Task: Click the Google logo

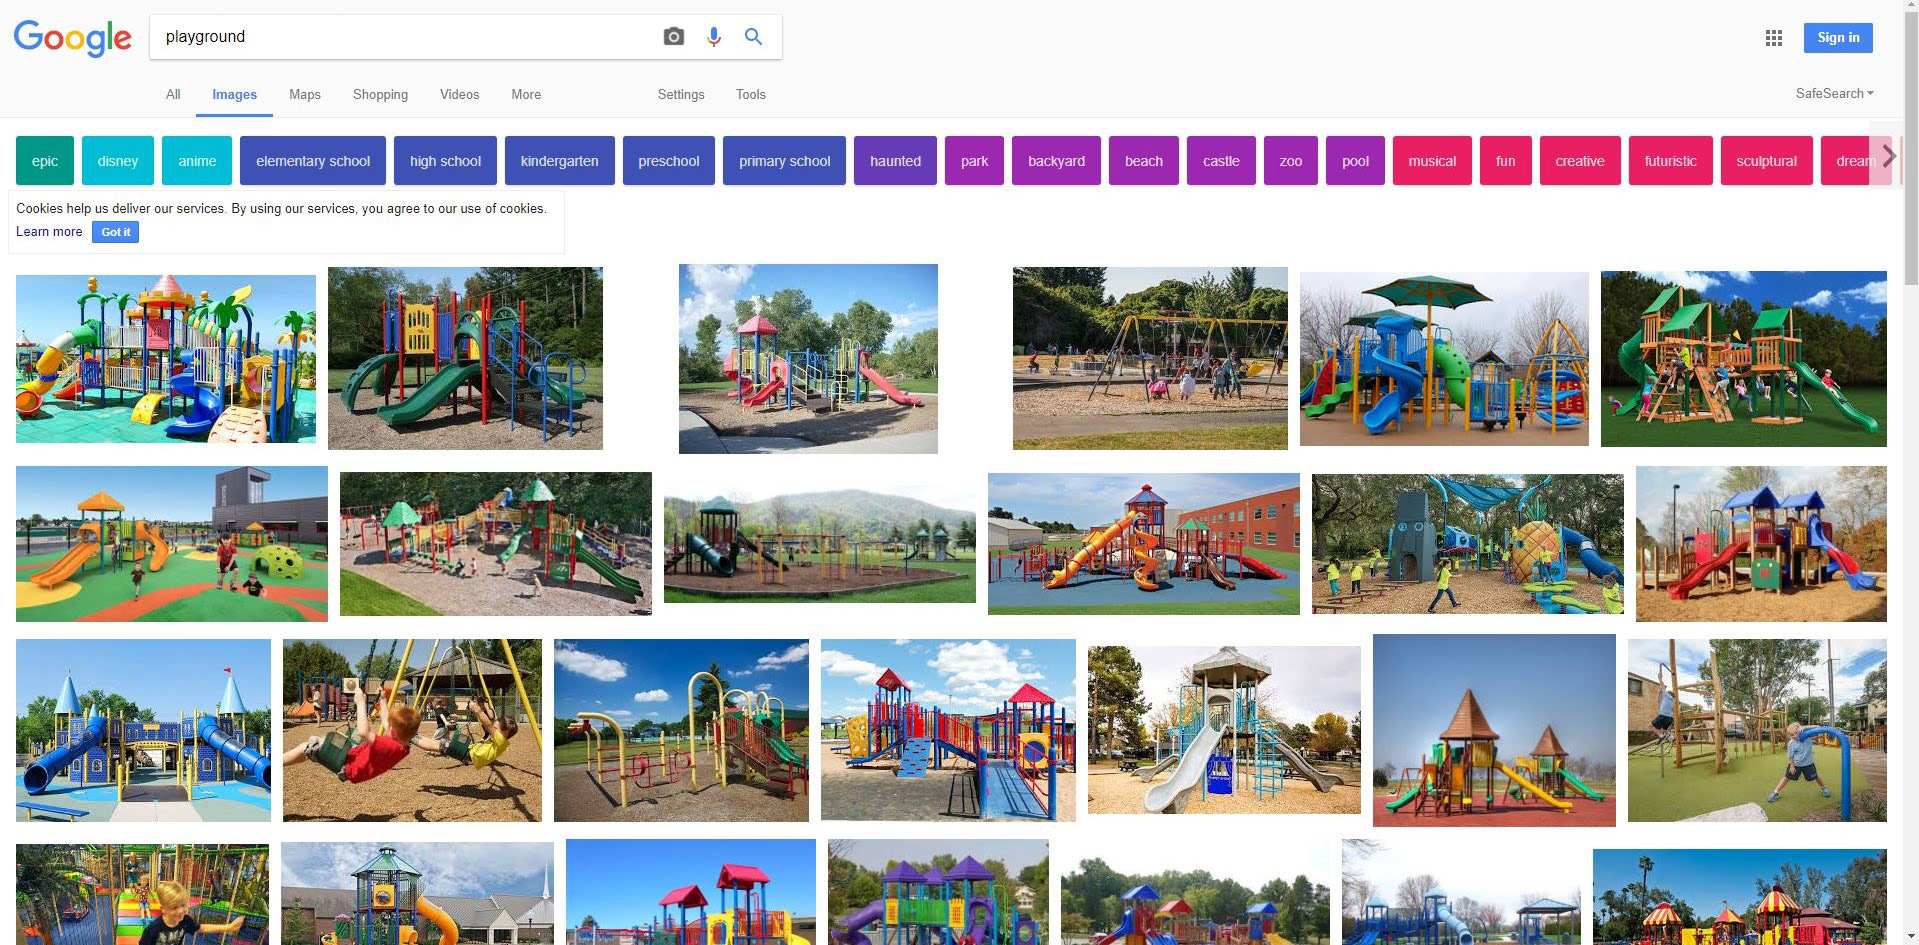Action: [x=72, y=38]
